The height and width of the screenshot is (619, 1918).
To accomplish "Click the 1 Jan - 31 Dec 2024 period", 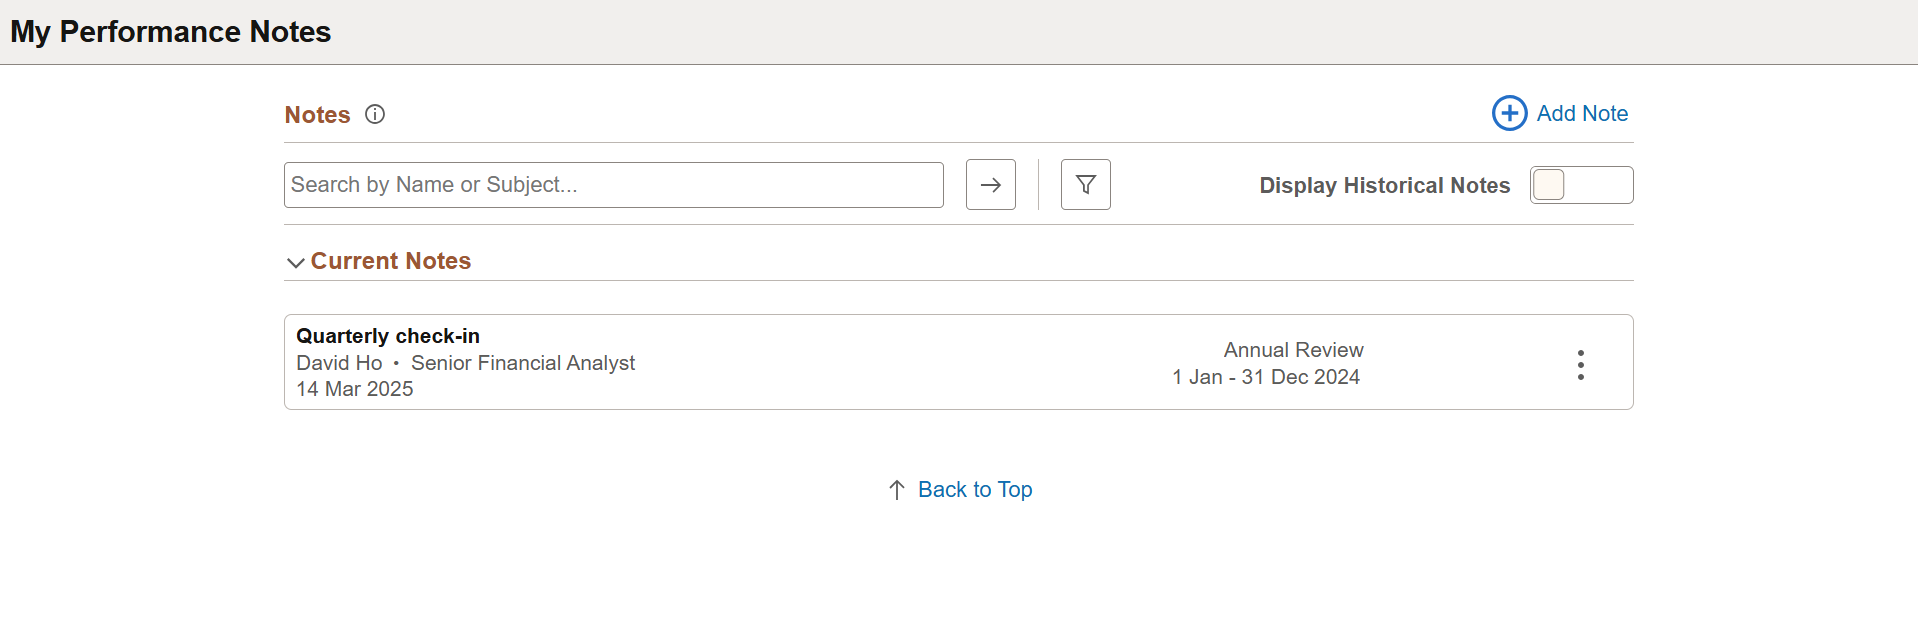I will [1266, 377].
